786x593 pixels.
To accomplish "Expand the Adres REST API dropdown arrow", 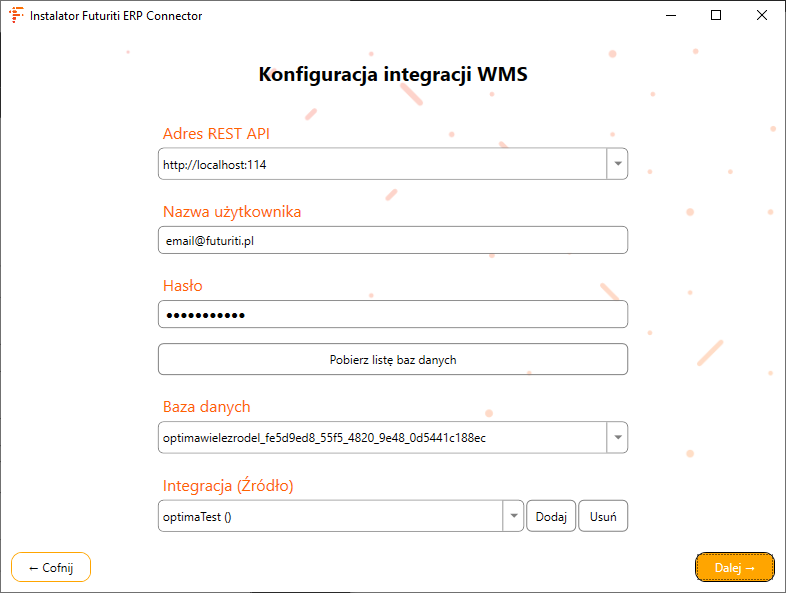I will click(617, 164).
